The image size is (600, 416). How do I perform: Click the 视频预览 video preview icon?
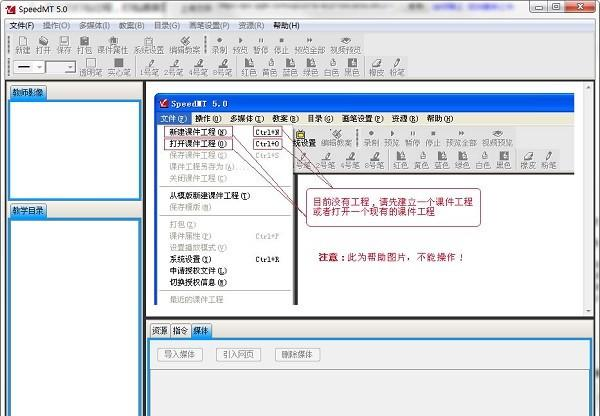(346, 45)
